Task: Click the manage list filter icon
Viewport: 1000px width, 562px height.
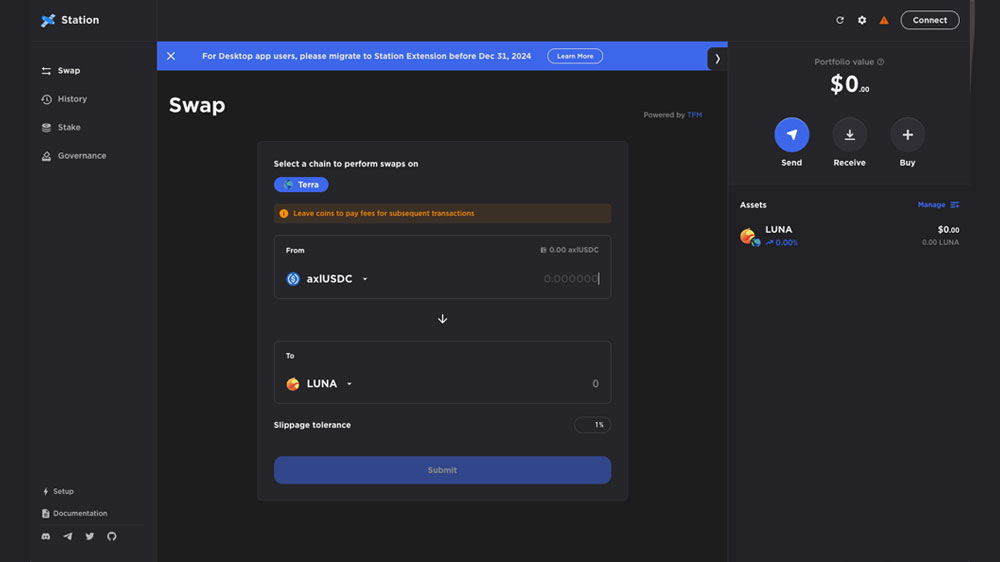Action: click(955, 205)
